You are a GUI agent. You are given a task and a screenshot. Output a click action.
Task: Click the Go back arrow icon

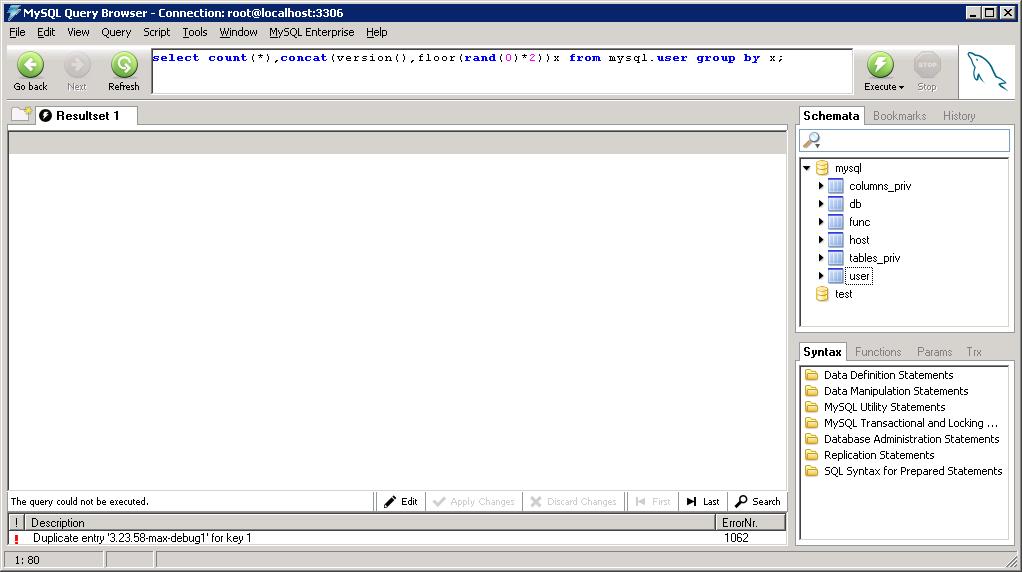click(30, 65)
